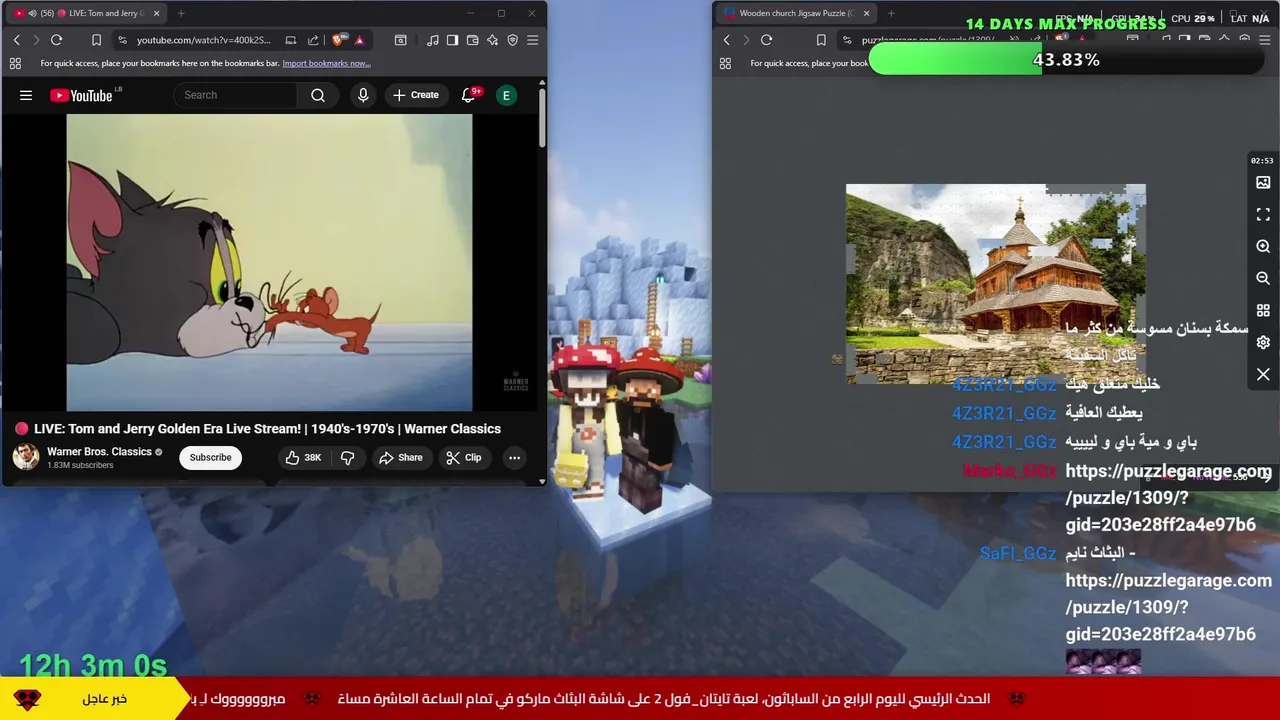Image resolution: width=1280 pixels, height=720 pixels.
Task: Show the puzzle preview image icon
Action: 1263,183
